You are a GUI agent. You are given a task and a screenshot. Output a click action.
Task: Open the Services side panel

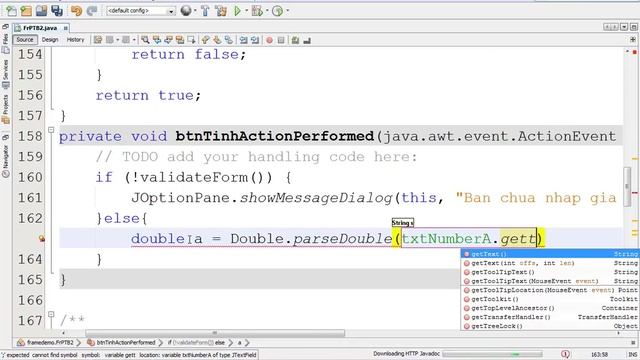tap(5, 74)
